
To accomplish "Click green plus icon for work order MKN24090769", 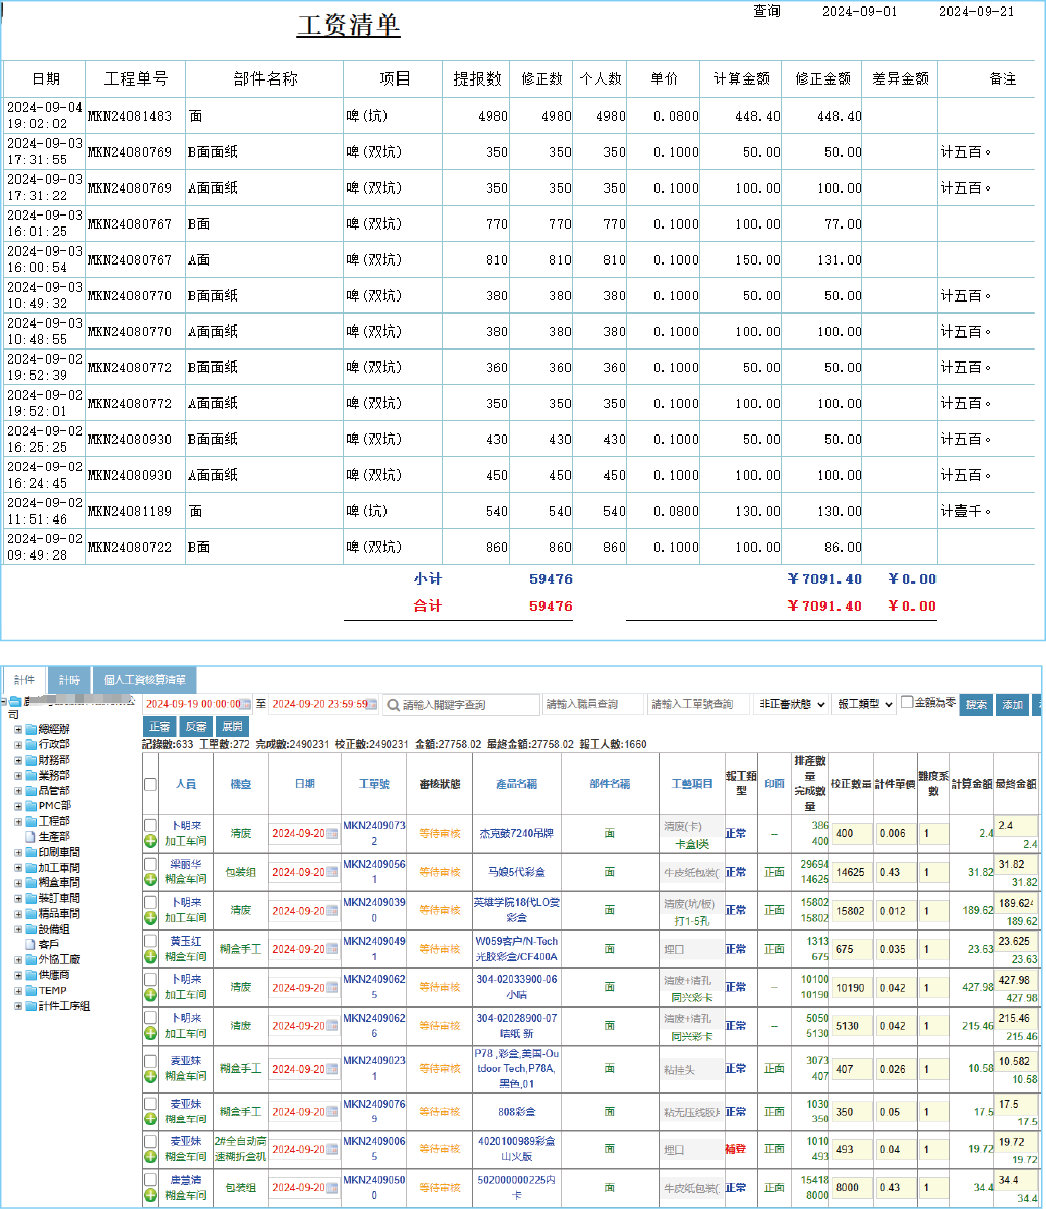I will (x=150, y=1119).
